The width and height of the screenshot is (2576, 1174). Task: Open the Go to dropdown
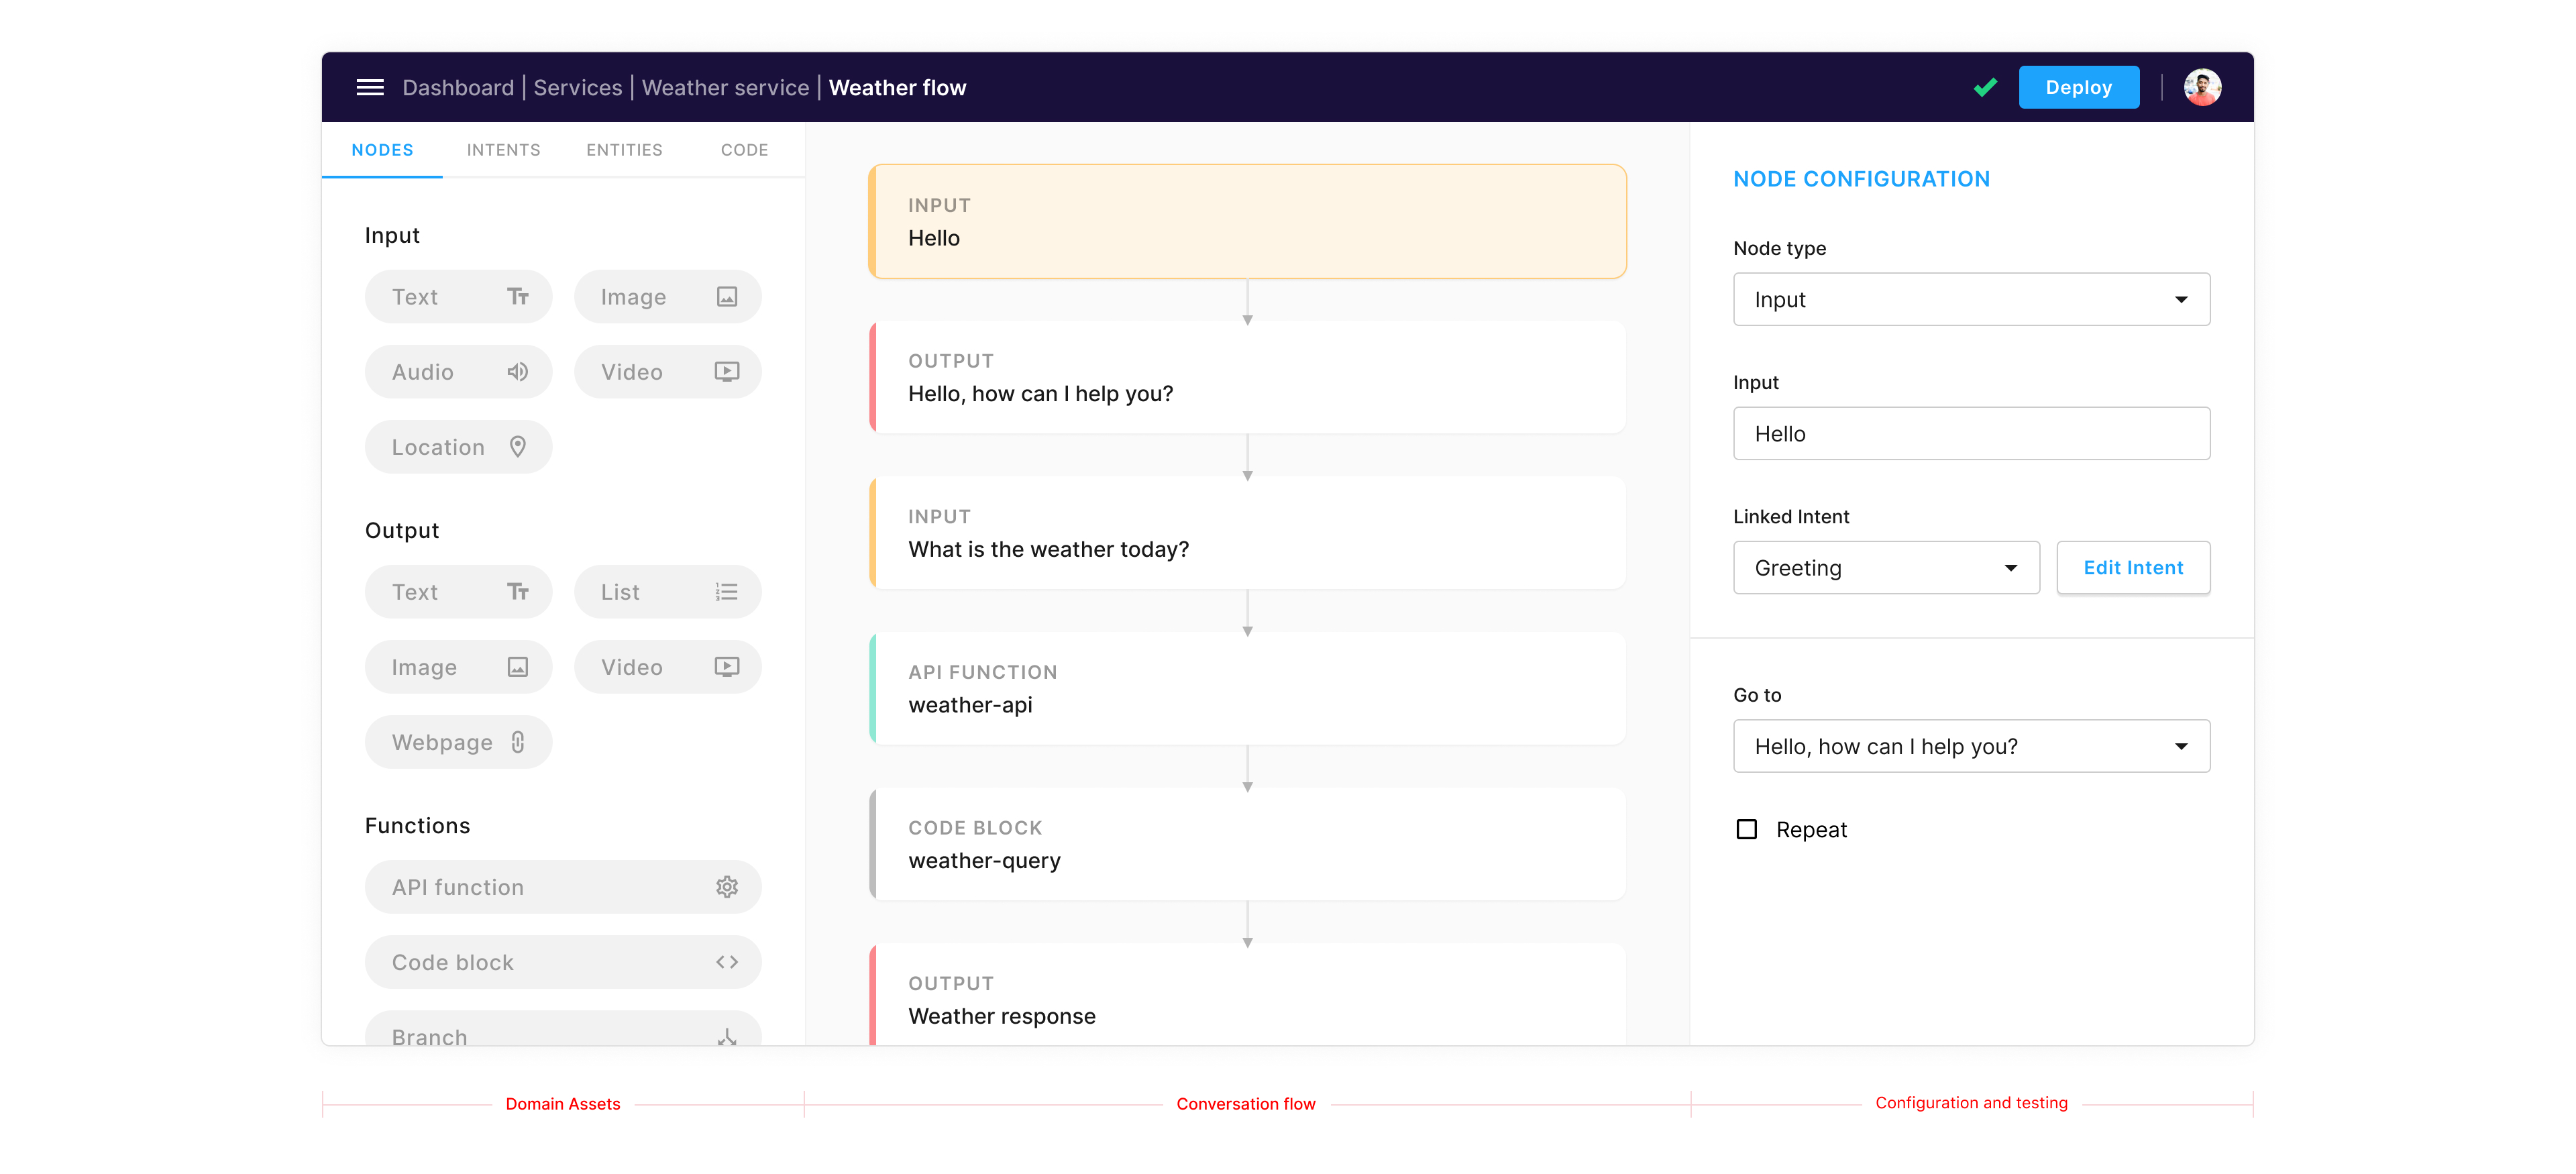[1971, 746]
